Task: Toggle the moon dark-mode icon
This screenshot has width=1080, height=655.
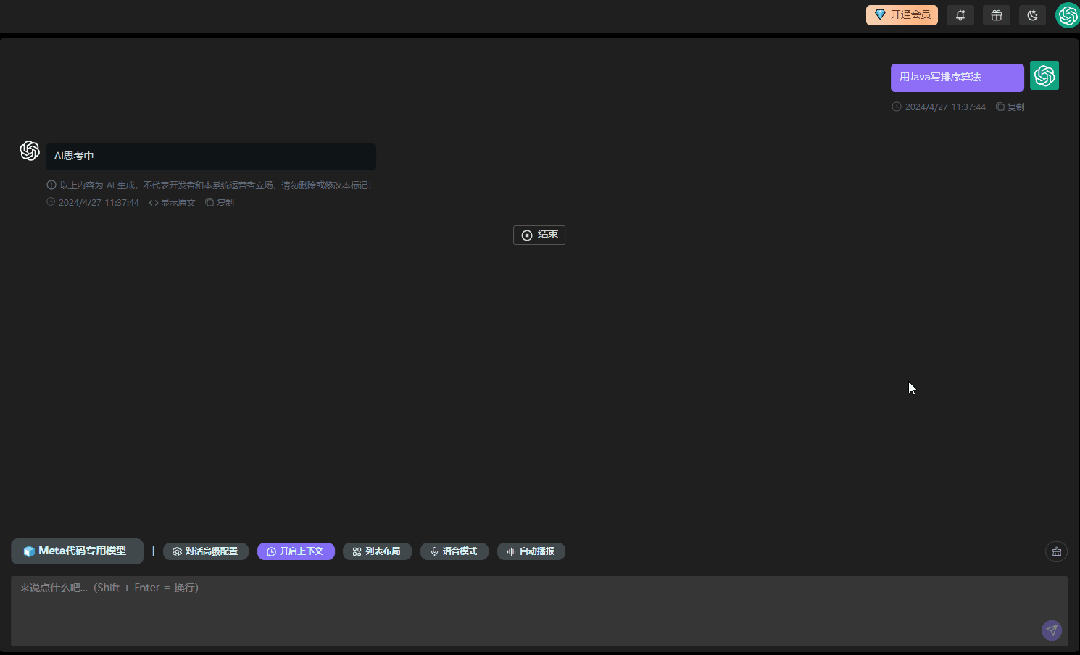Action: [1032, 14]
